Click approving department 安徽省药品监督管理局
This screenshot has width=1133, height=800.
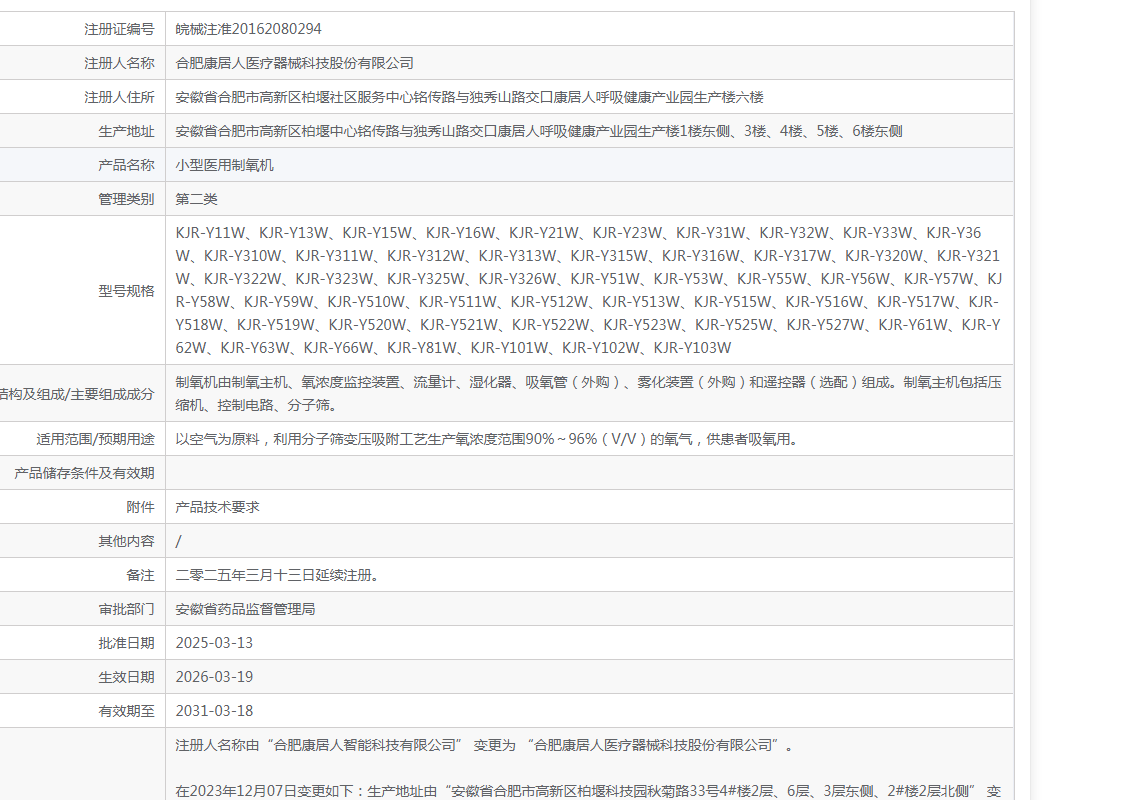(x=245, y=608)
